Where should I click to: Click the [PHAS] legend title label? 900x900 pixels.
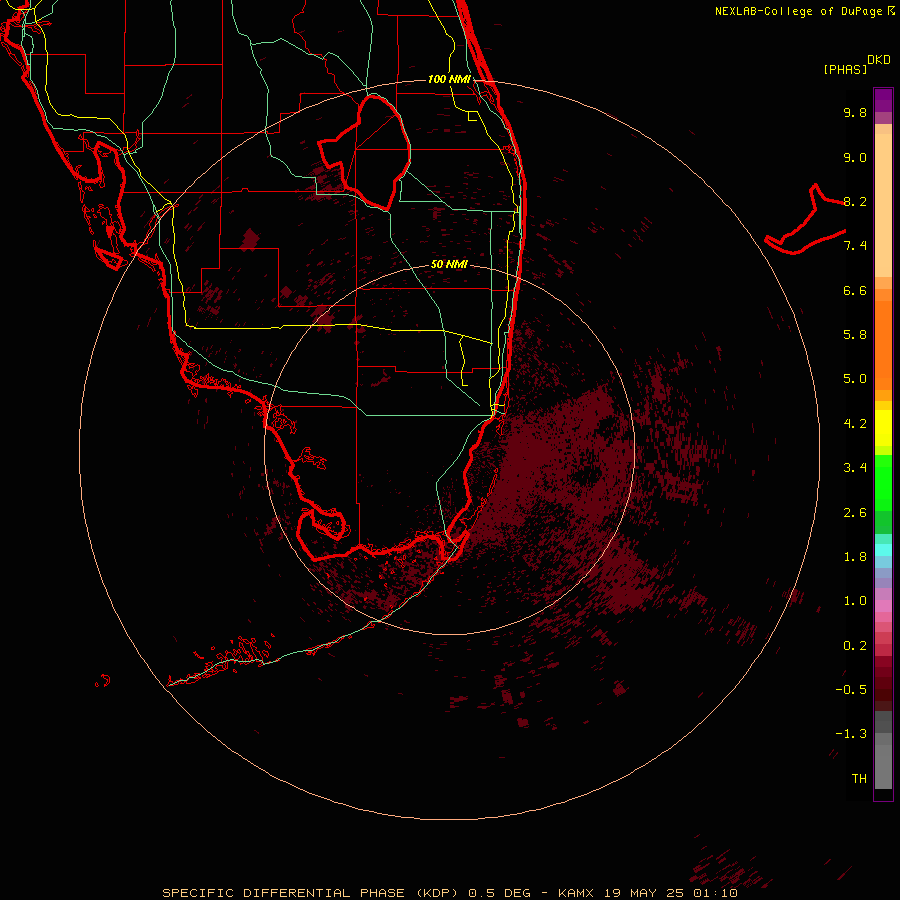coord(845,69)
